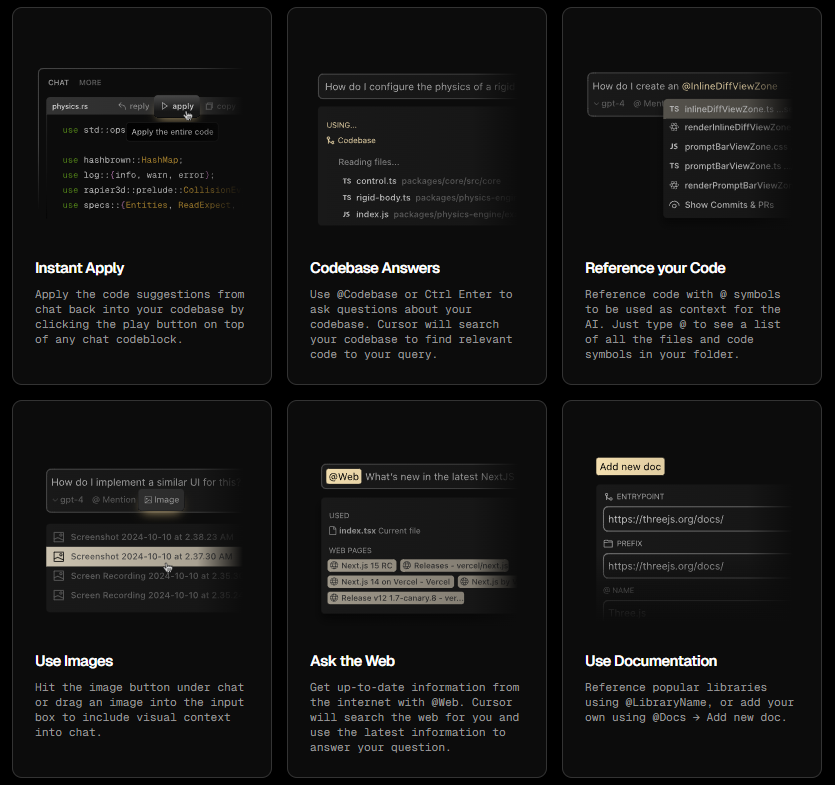Click the globe icon on Release v12 chip
This screenshot has height=785, width=835.
pos(334,598)
